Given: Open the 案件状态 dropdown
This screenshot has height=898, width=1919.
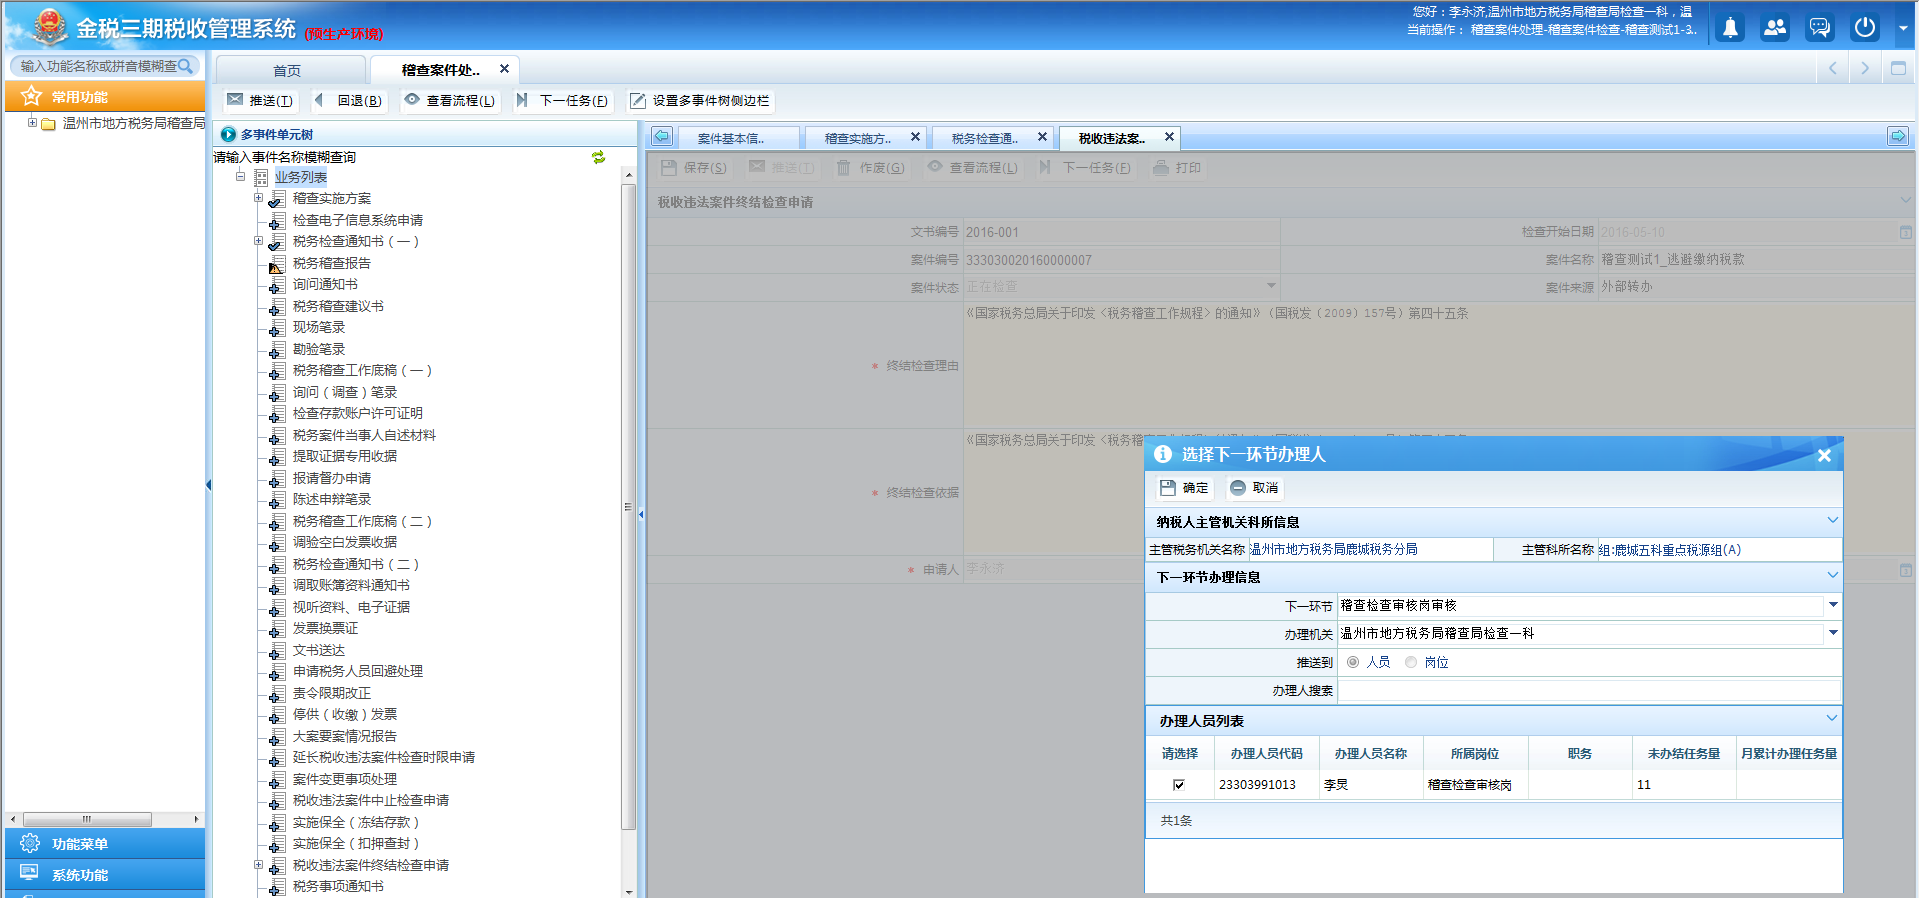Looking at the screenshot, I should (1271, 286).
